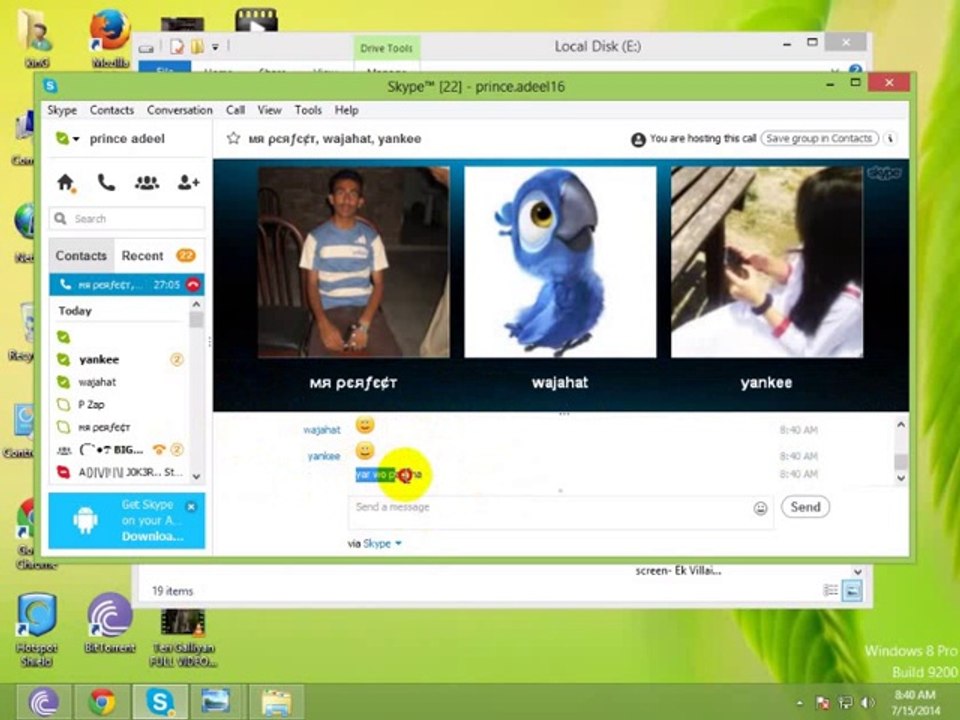The width and height of the screenshot is (960, 720).
Task: Open the Teri Galliyan full video file
Action: tap(182, 637)
